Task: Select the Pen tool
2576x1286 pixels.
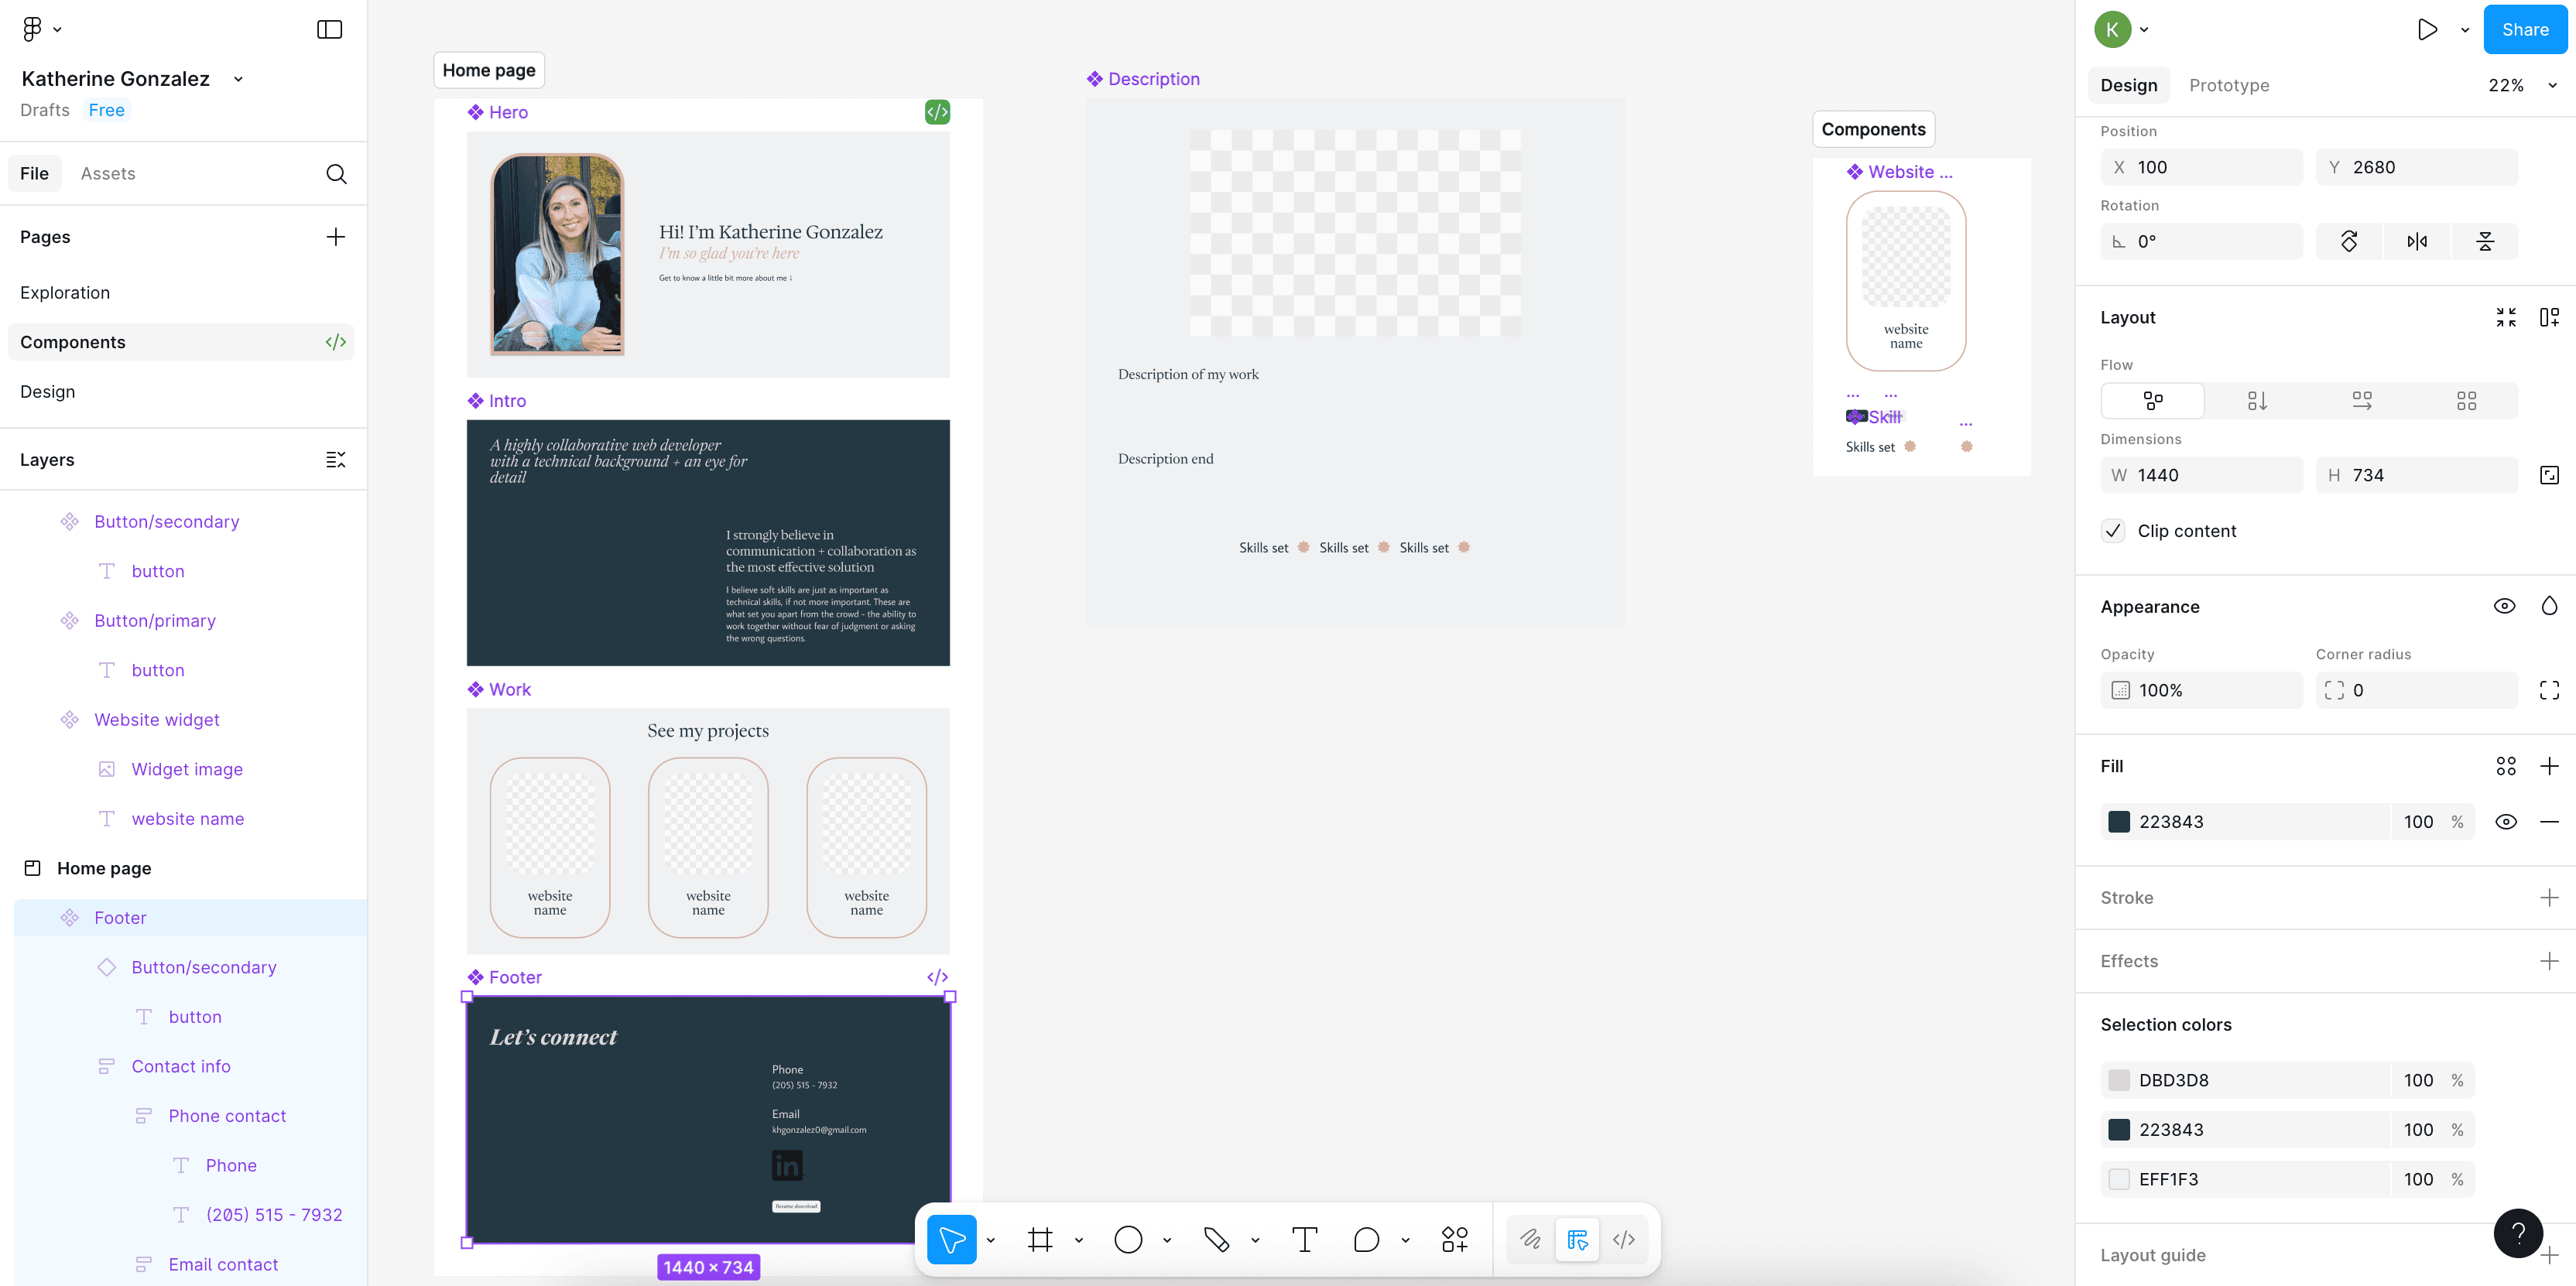Action: pos(1216,1240)
